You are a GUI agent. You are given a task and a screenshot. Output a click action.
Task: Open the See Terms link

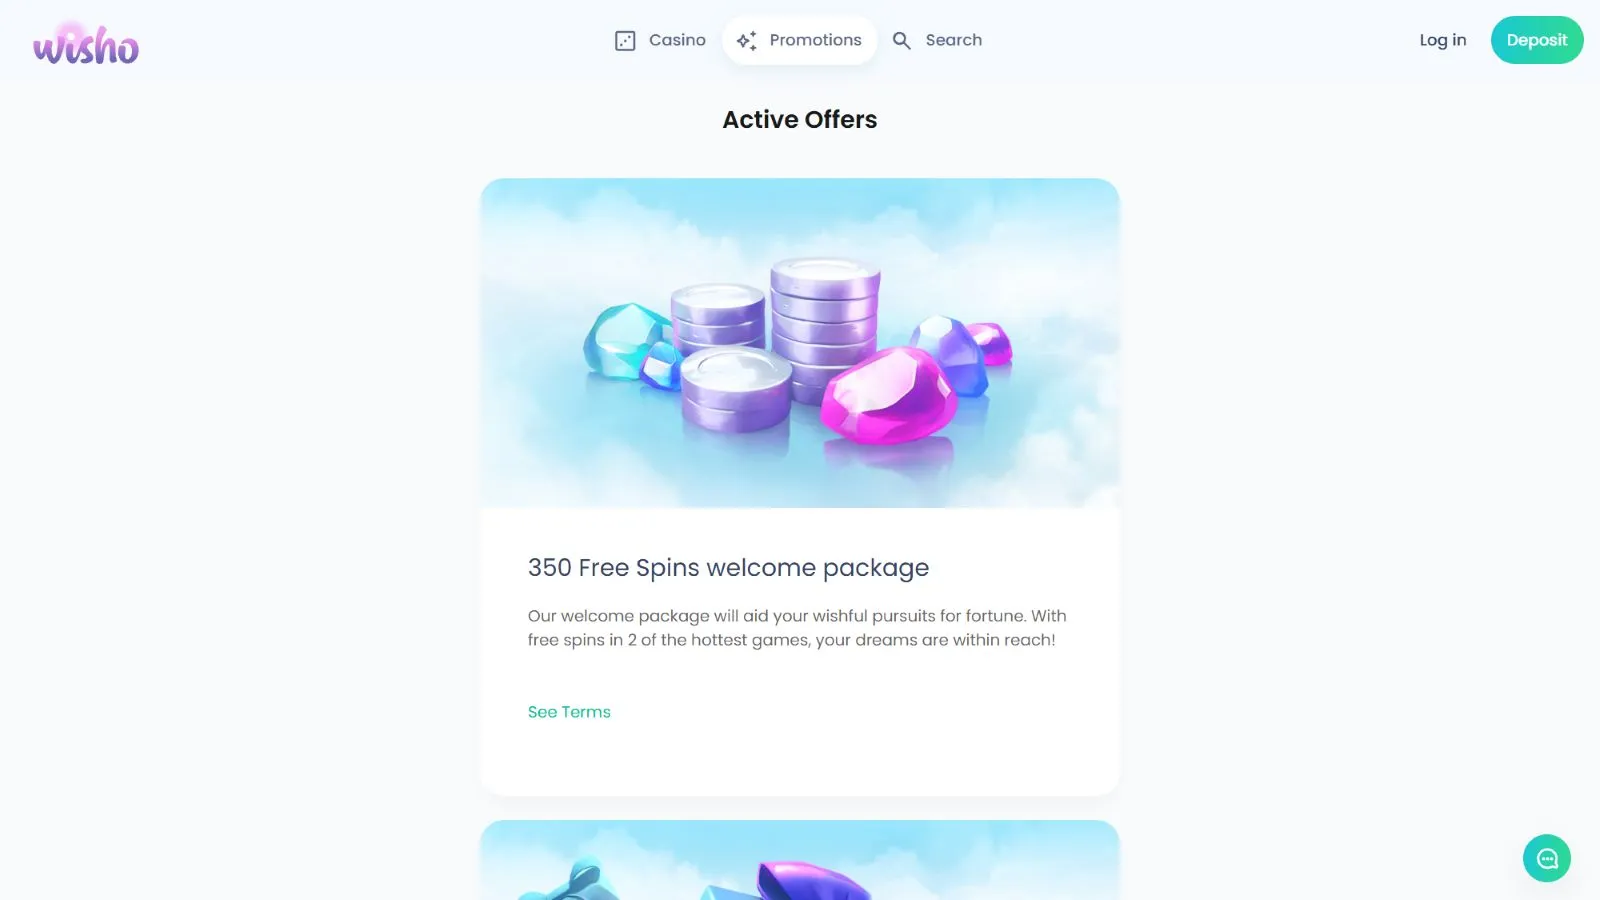tap(569, 712)
